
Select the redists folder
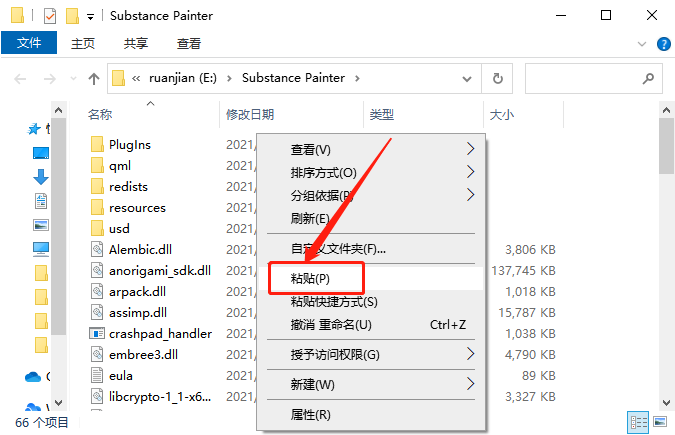128,186
